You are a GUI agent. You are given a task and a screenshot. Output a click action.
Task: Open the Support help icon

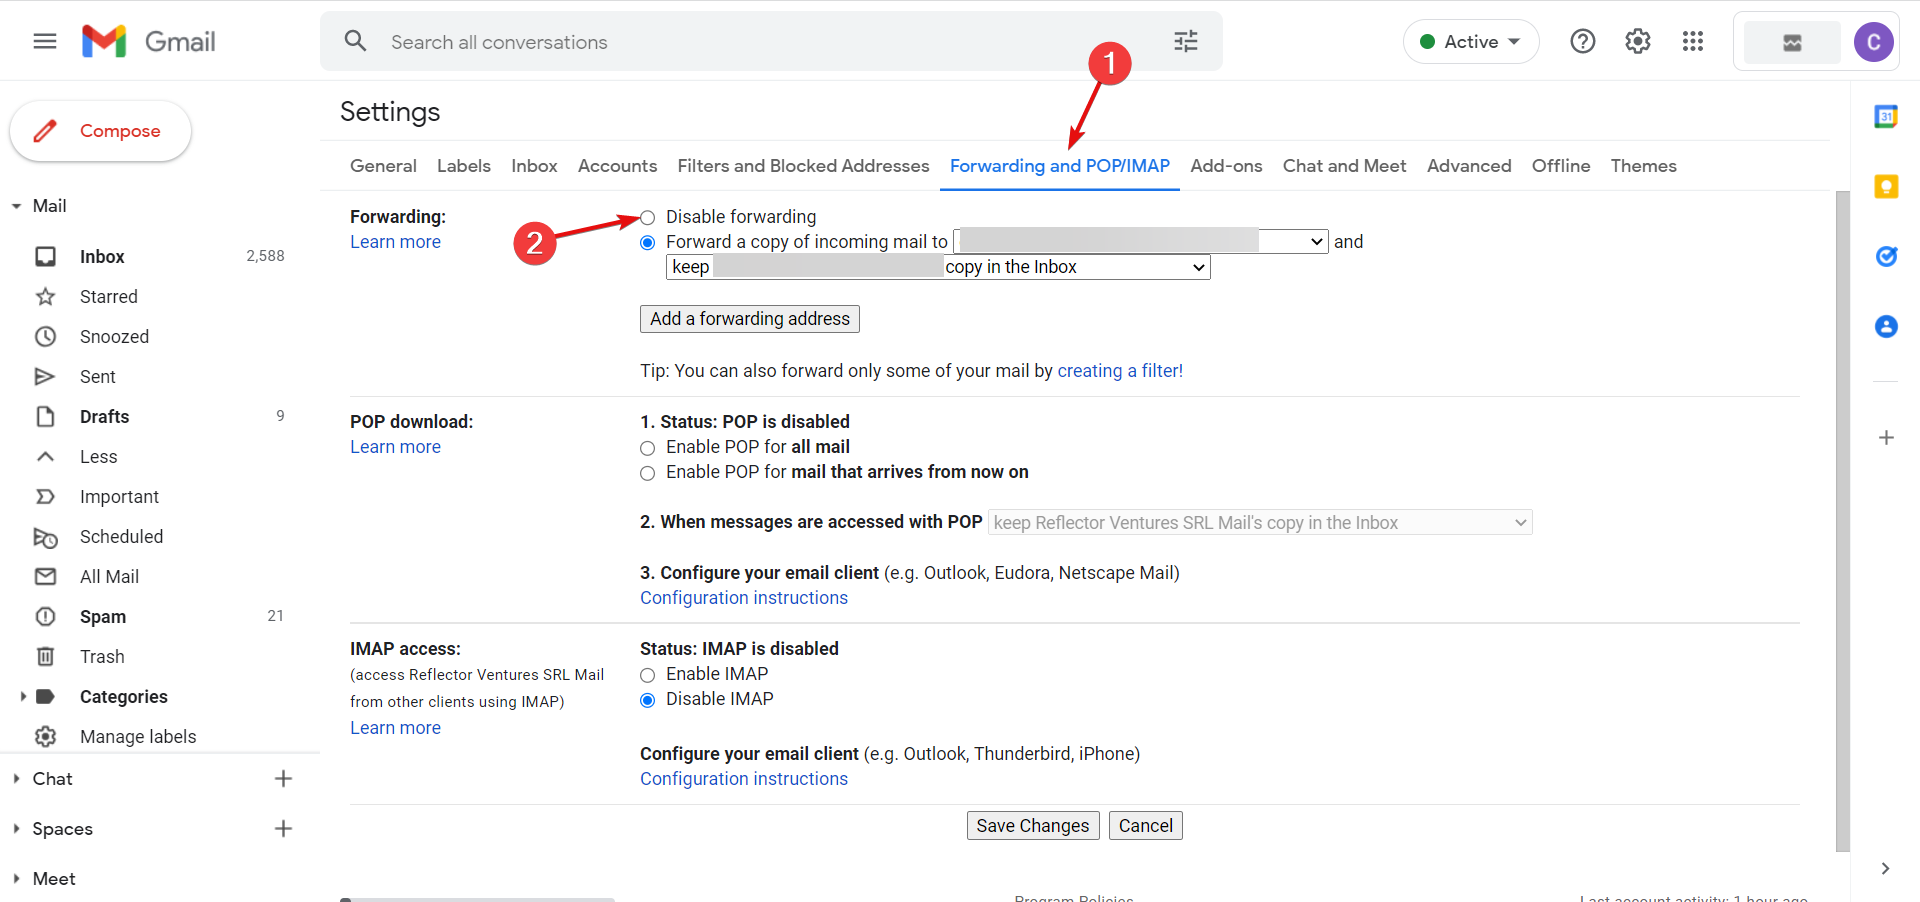(1582, 41)
